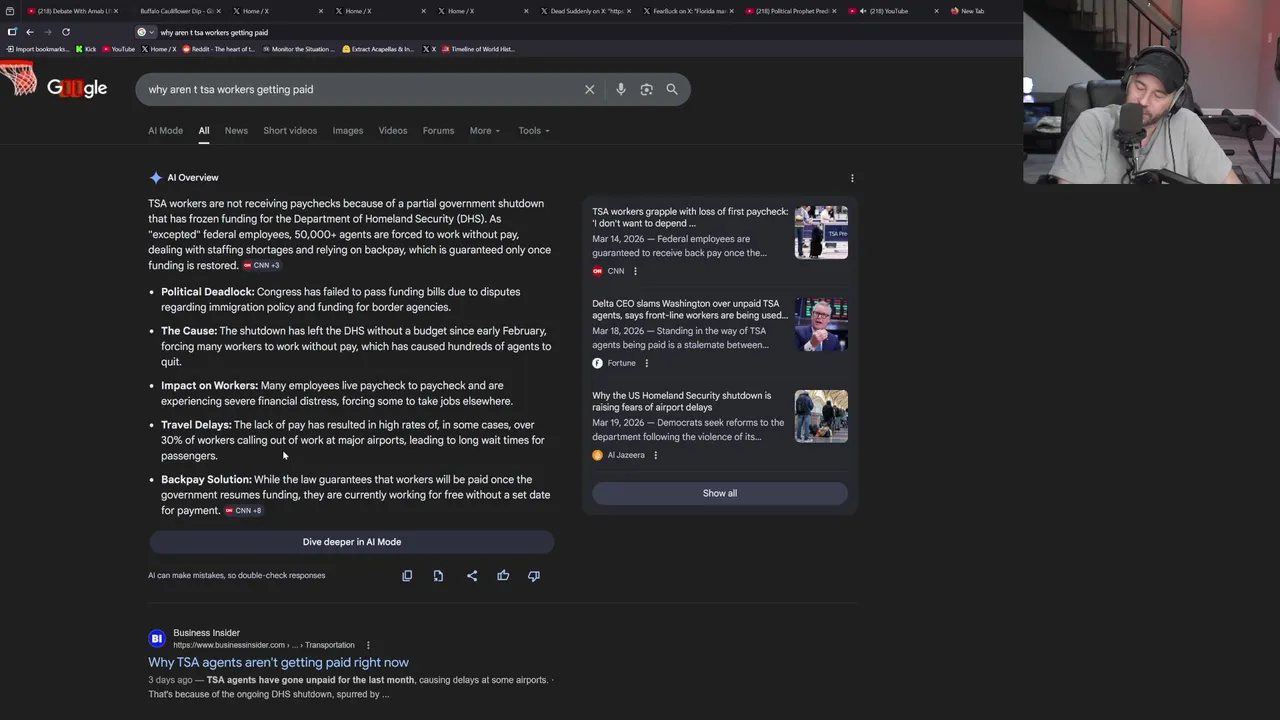Switch to the Images tab
1280x720 pixels.
(348, 131)
